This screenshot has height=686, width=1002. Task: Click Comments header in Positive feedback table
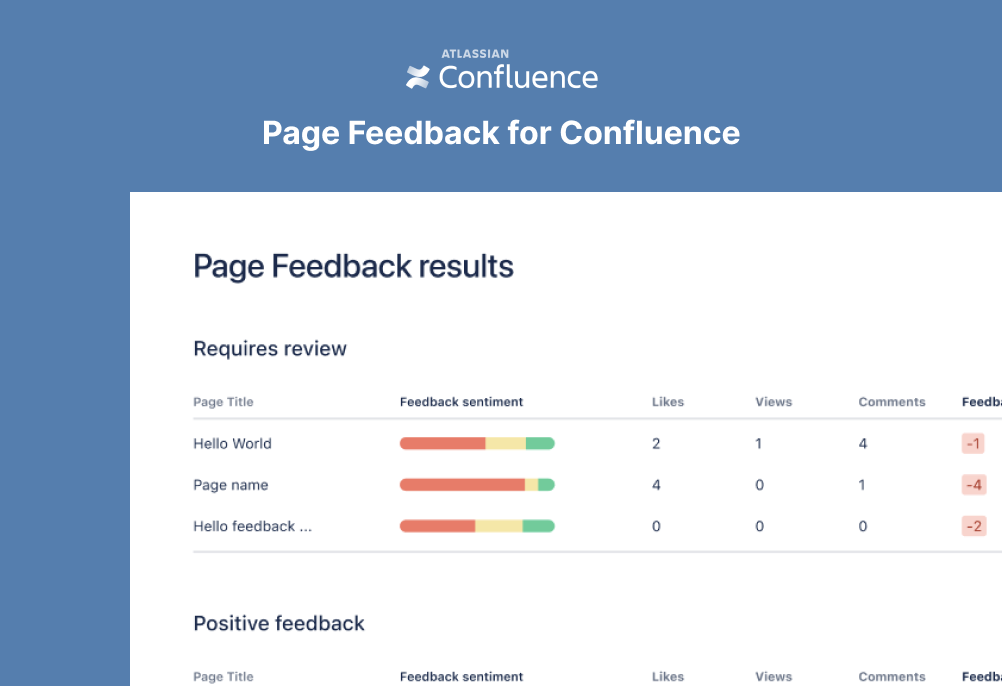point(892,676)
